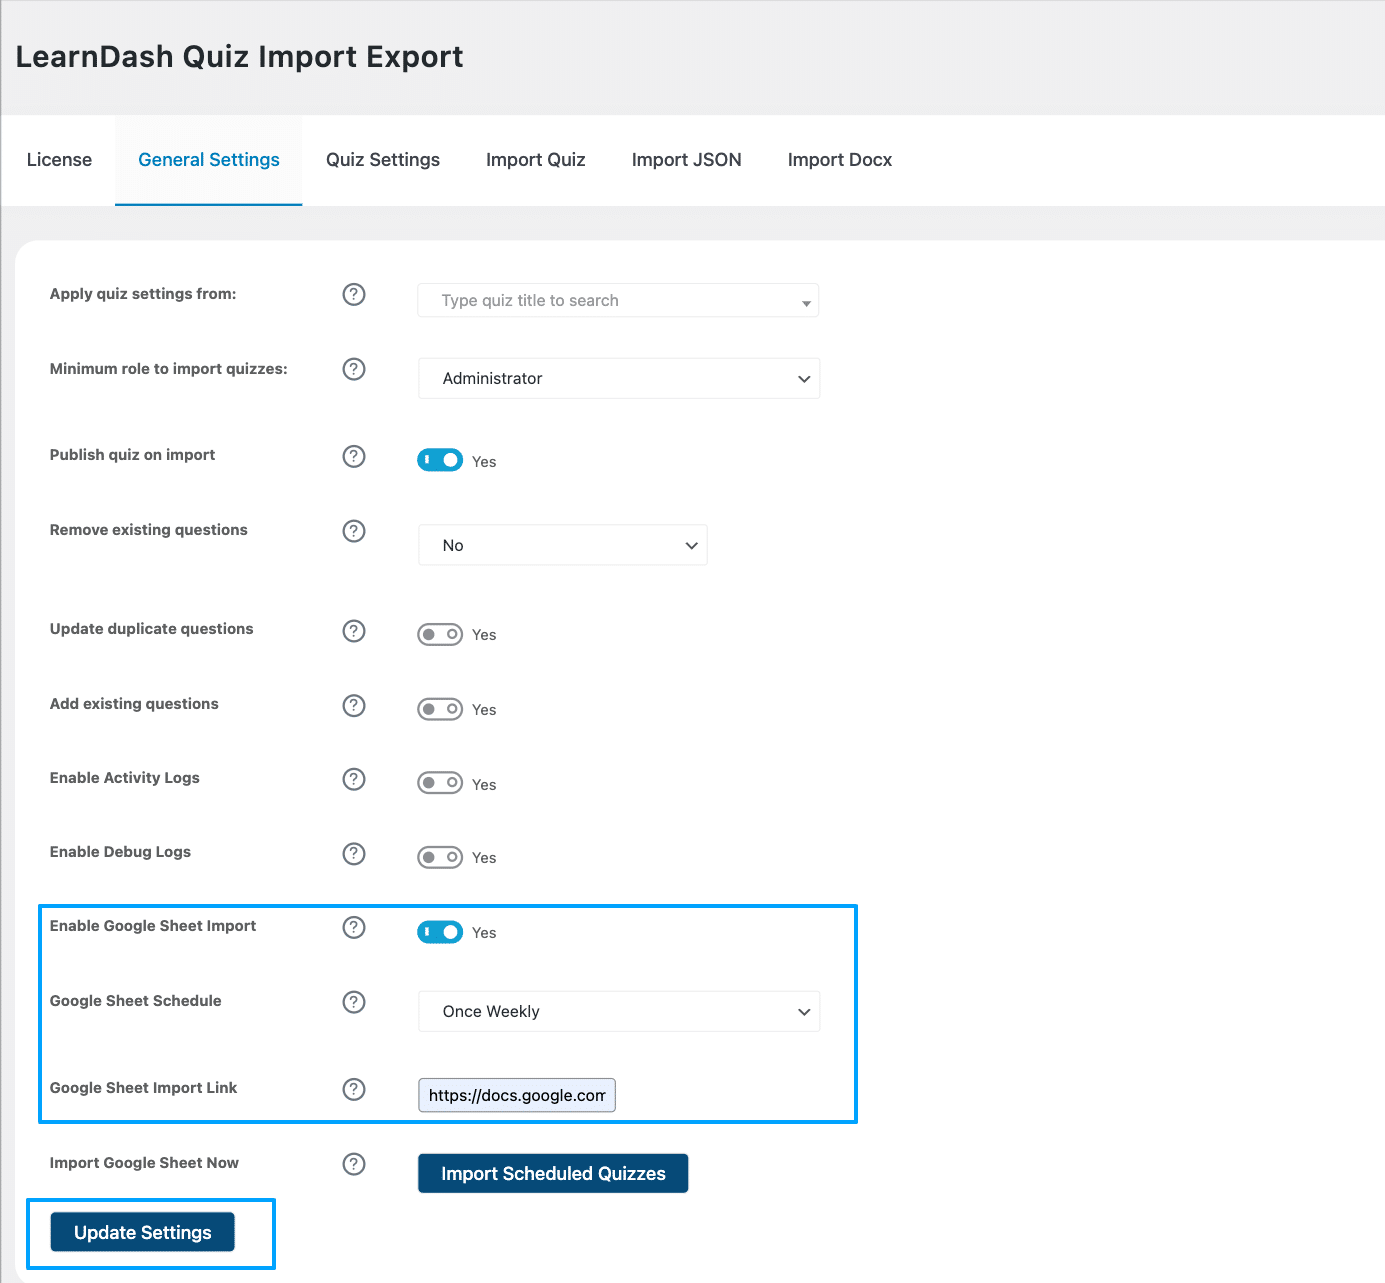Screen dimensions: 1385x1283
Task: Open help icon for Google Sheet Schedule
Action: pos(354,1002)
